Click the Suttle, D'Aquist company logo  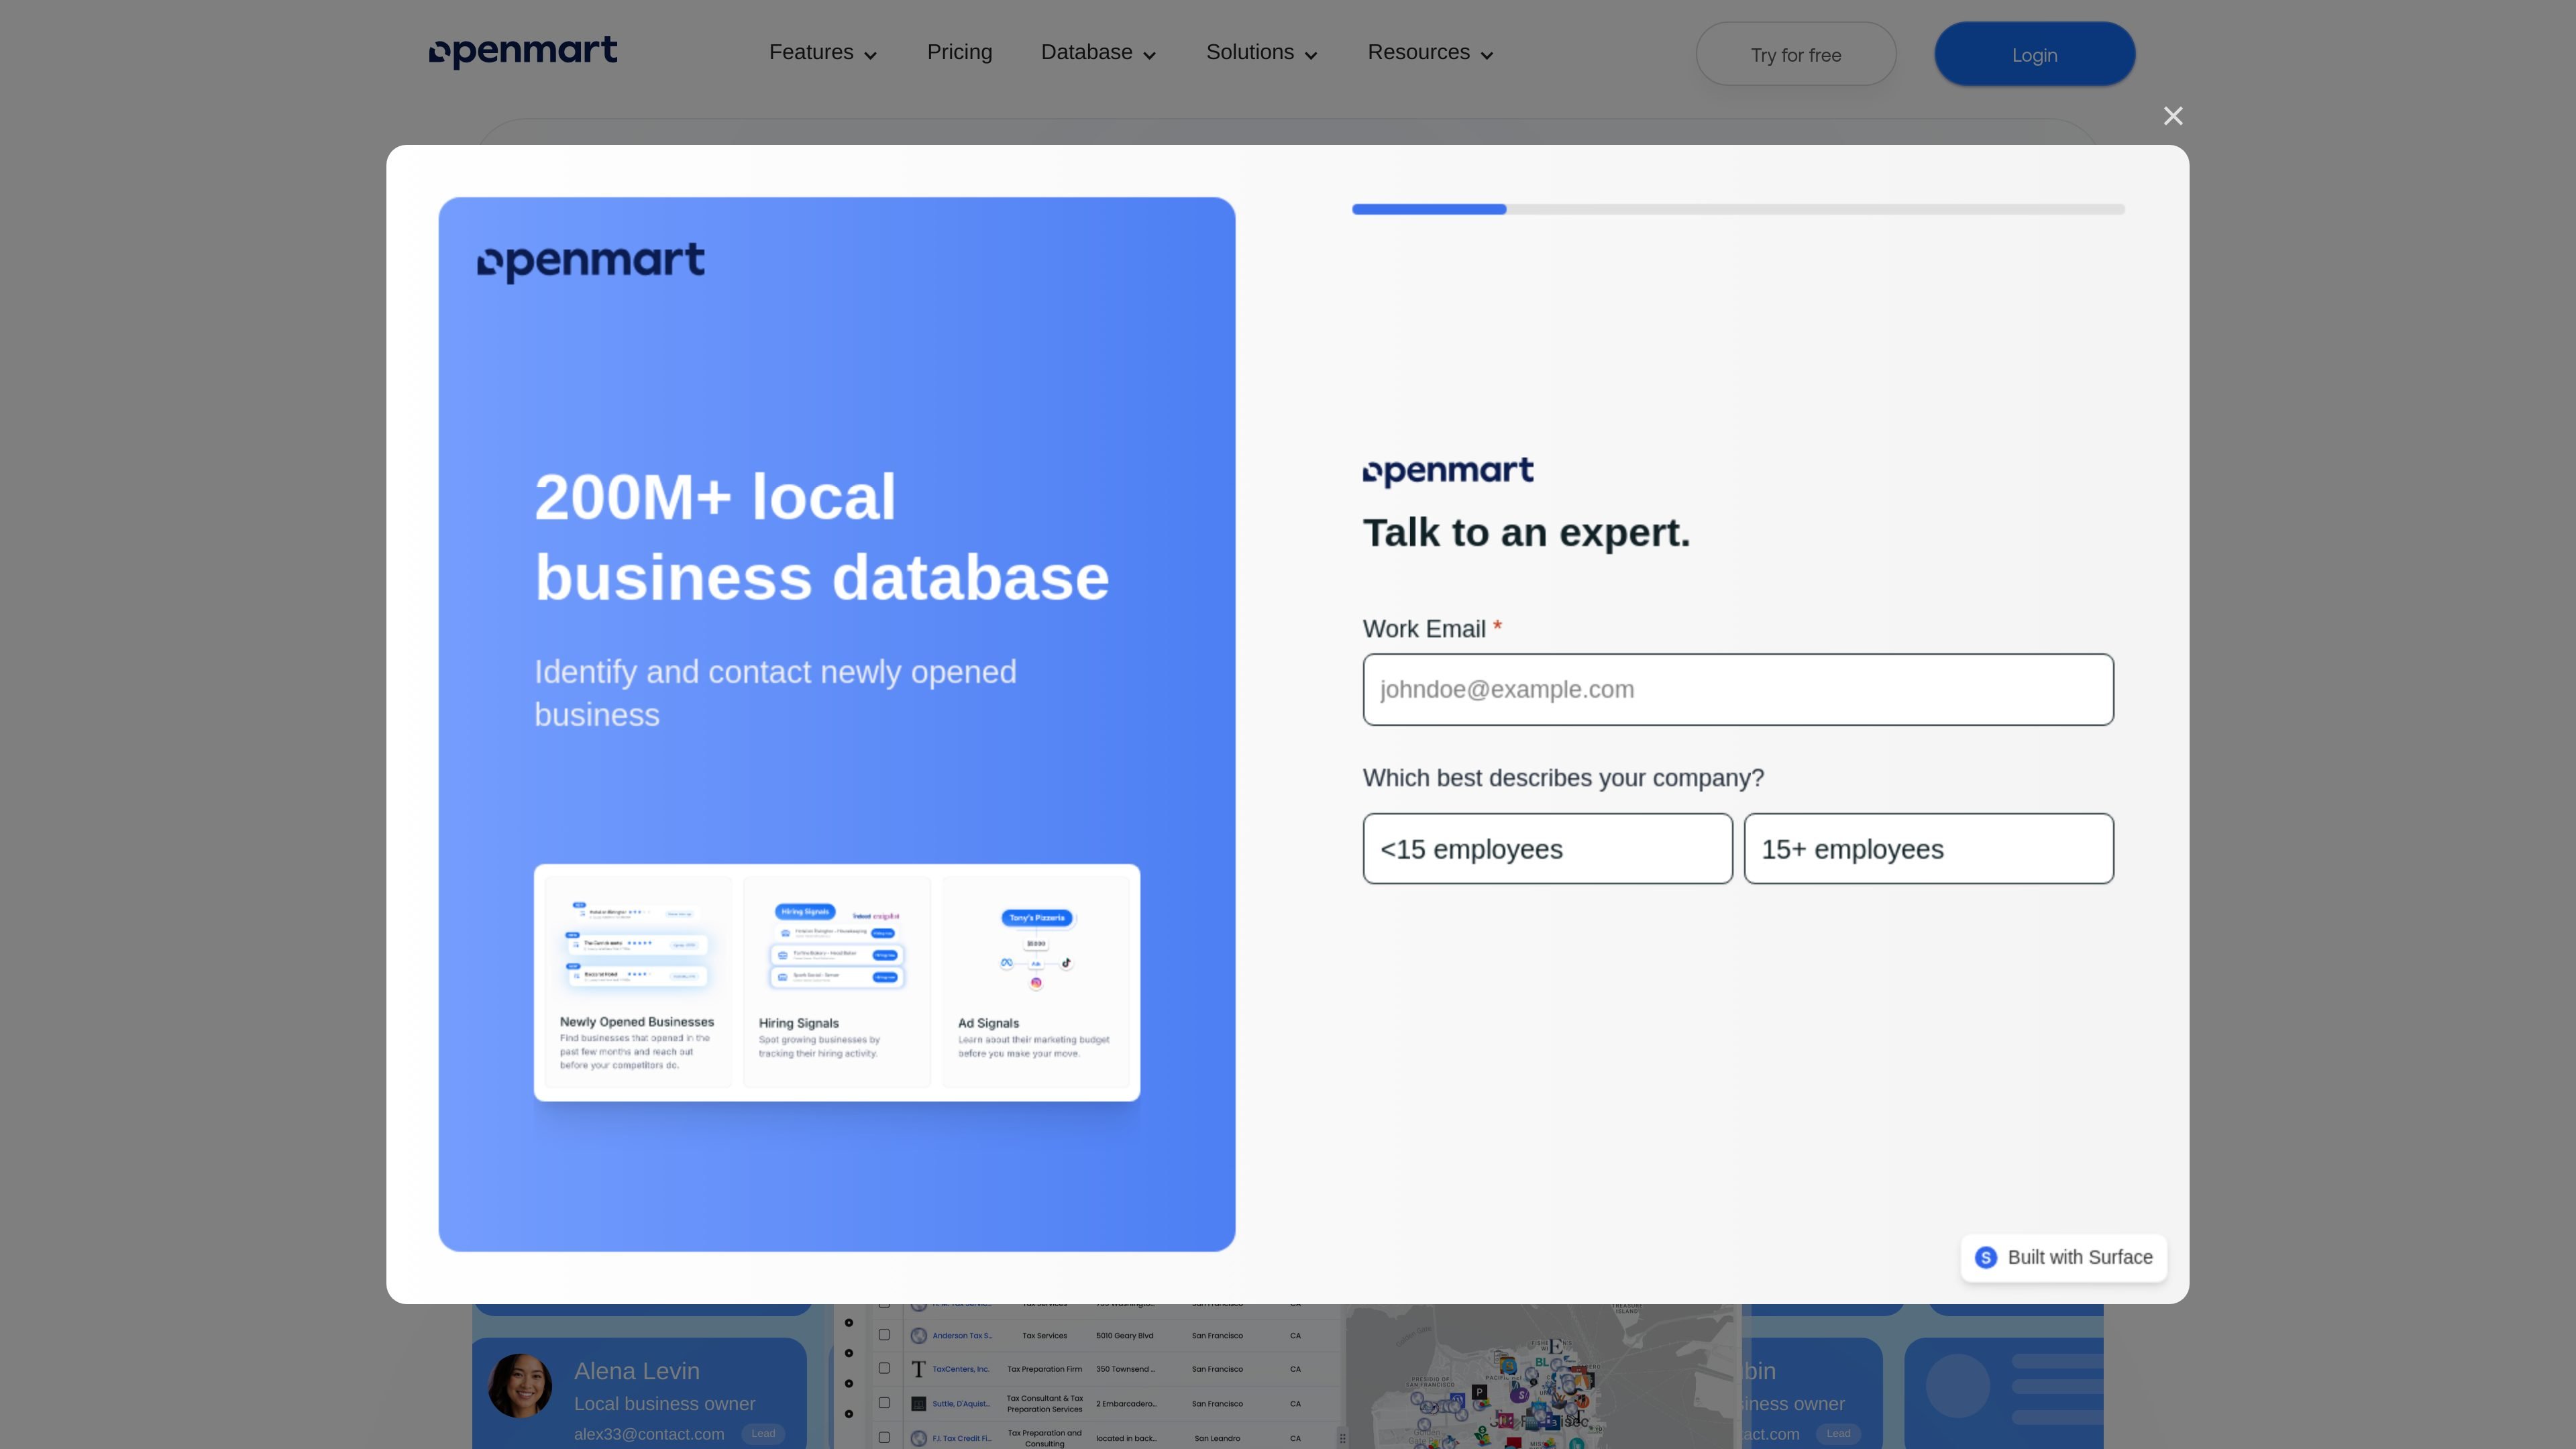[x=918, y=1404]
